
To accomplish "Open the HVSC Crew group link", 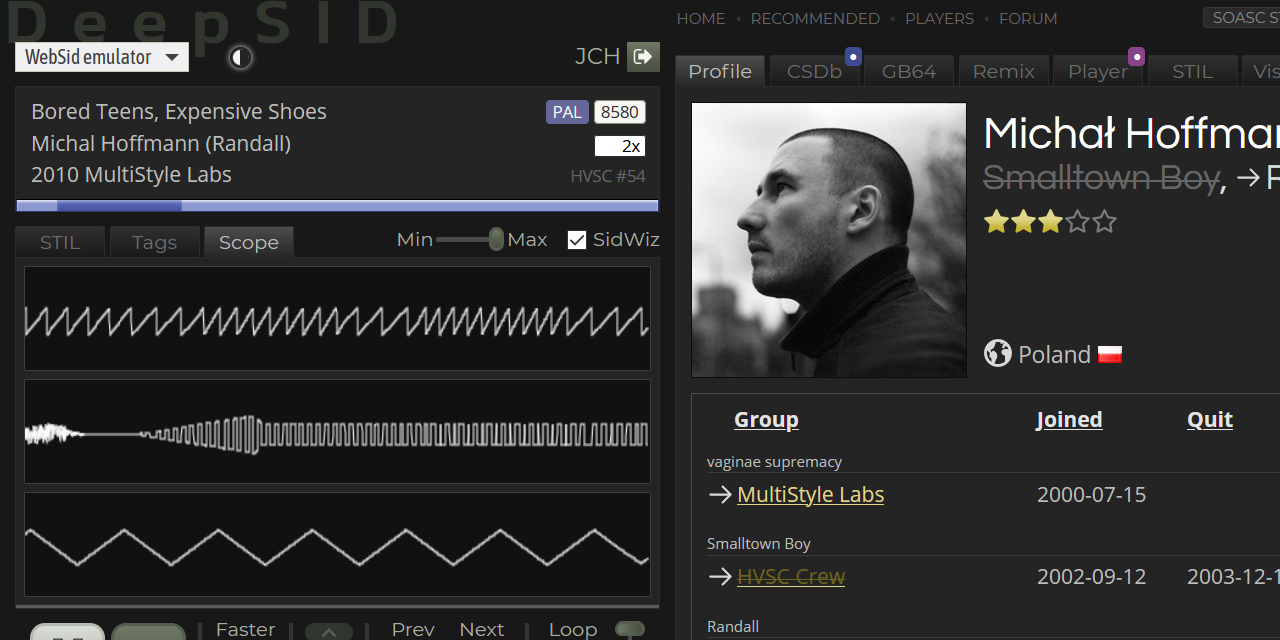I will 791,577.
